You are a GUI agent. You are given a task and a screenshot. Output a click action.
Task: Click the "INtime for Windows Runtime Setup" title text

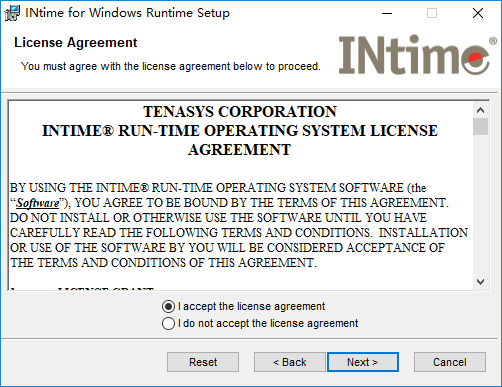point(128,13)
